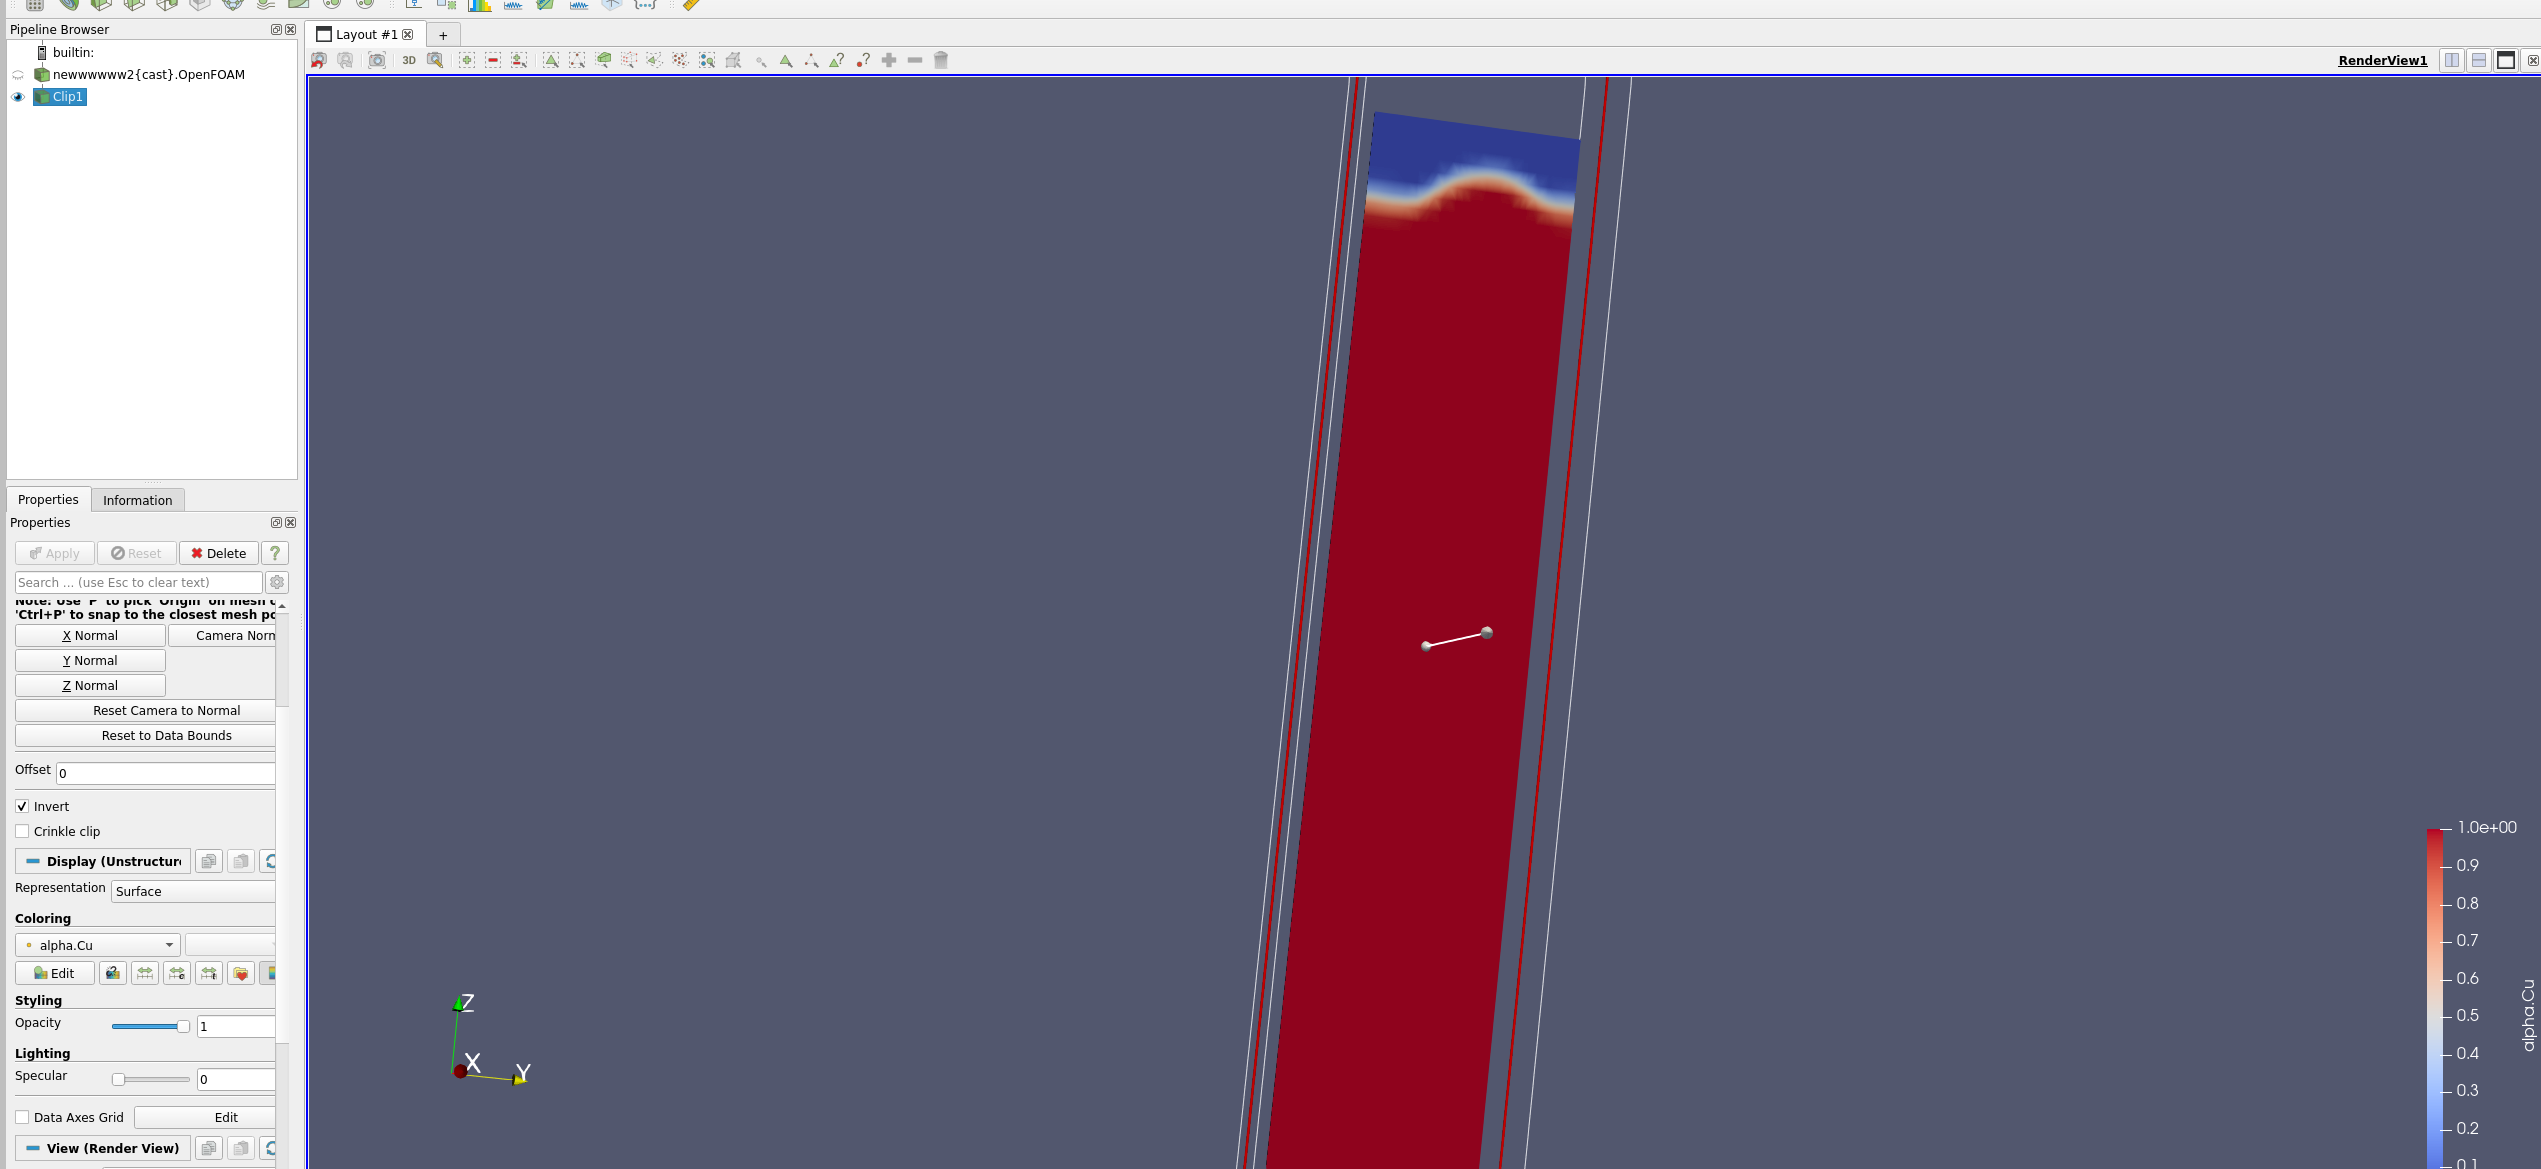The width and height of the screenshot is (2541, 1169).
Task: Select the zoom to box tool
Action: (x=435, y=60)
